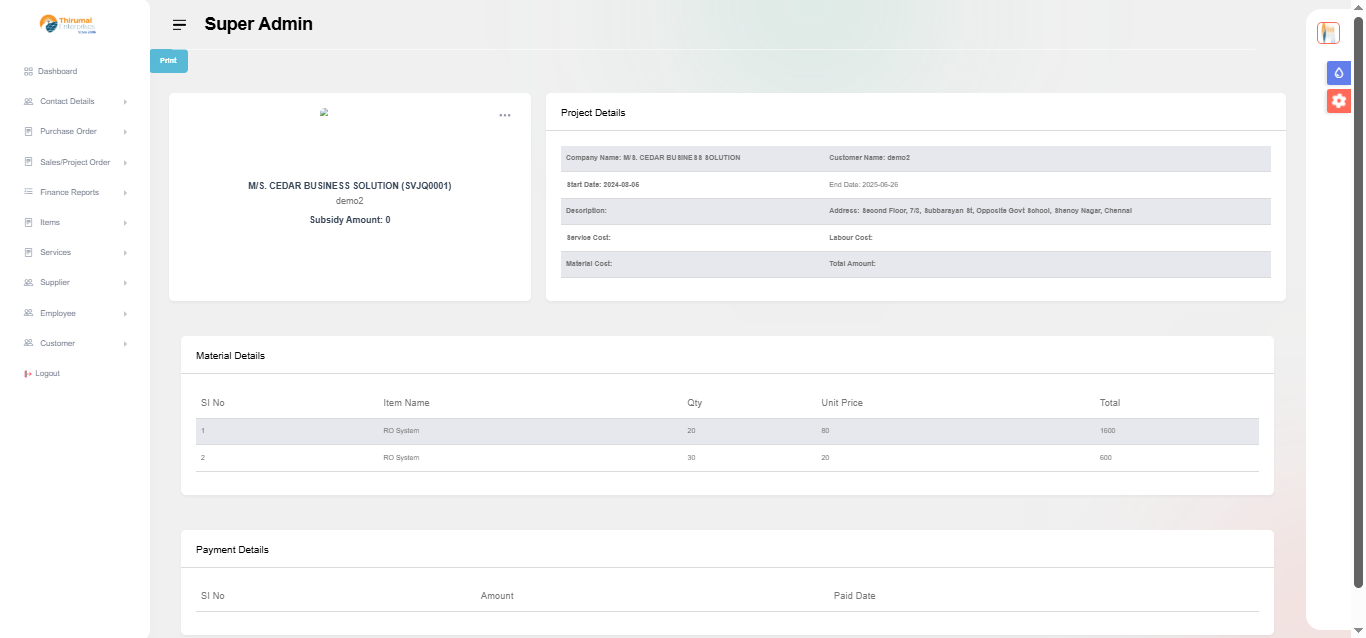Open the Employee sidebar menu
The image size is (1366, 638).
point(57,313)
